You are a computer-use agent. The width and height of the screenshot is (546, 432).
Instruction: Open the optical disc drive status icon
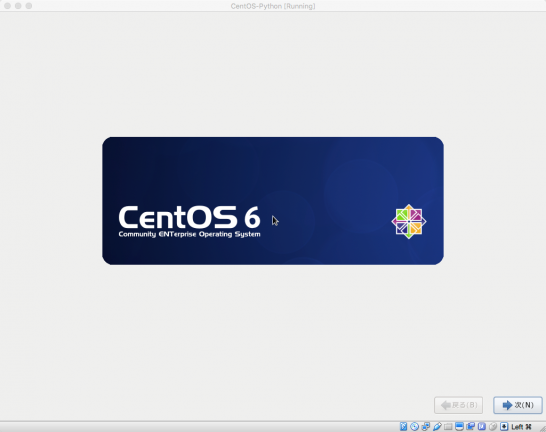[x=414, y=426]
